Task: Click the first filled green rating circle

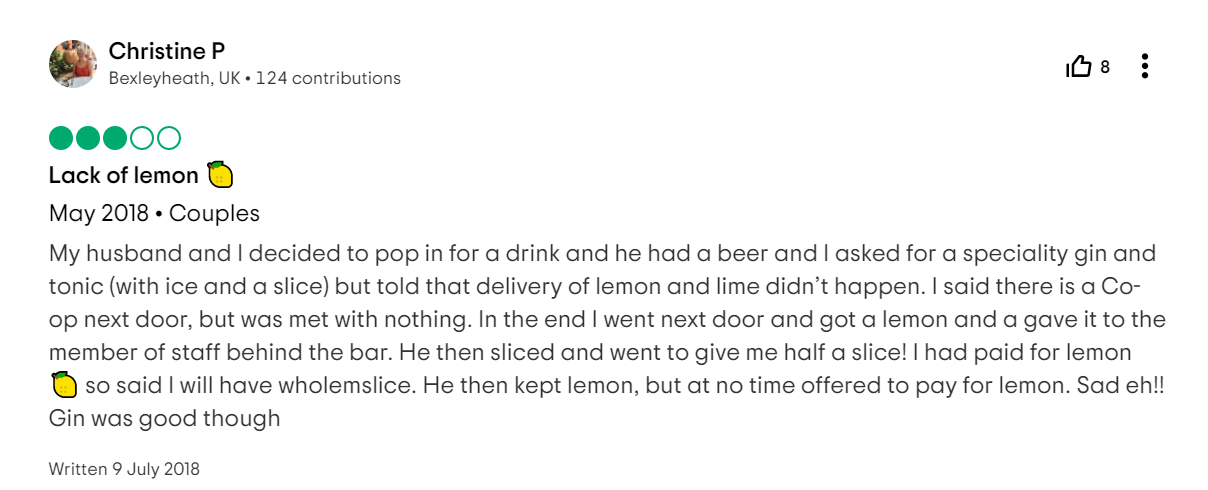Action: (61, 138)
